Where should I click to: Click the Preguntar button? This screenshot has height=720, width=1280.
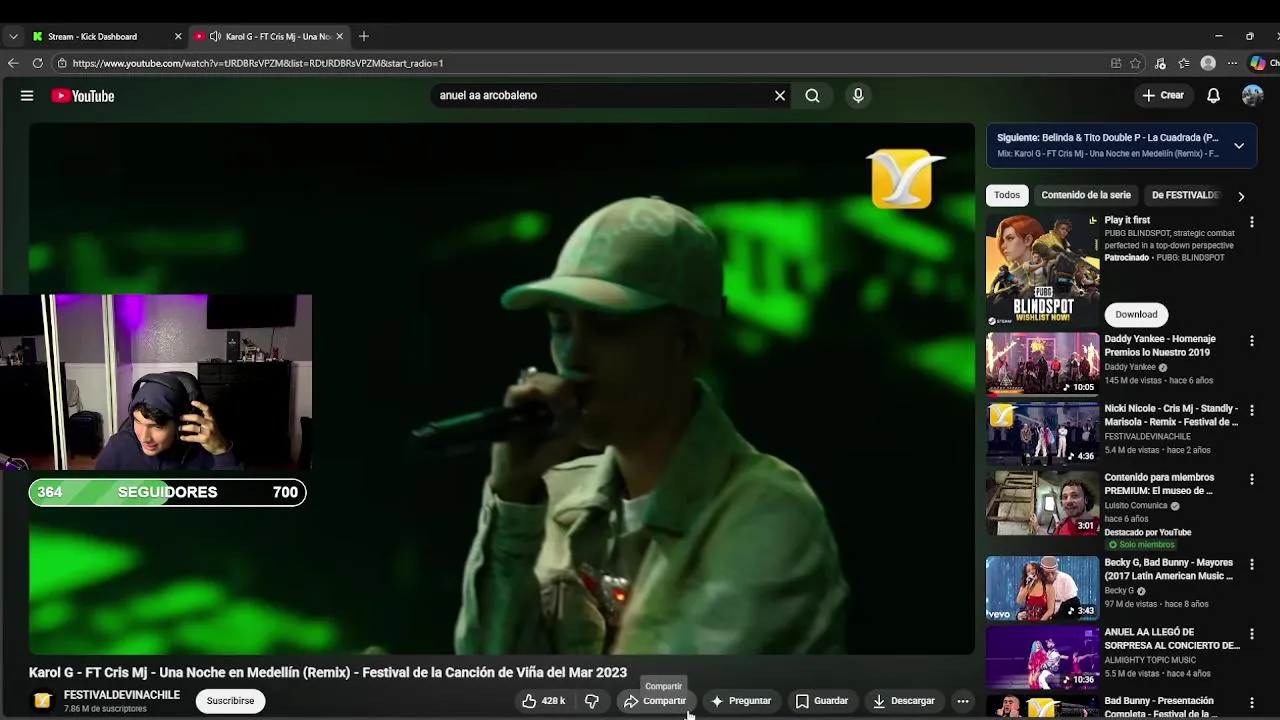tap(740, 701)
